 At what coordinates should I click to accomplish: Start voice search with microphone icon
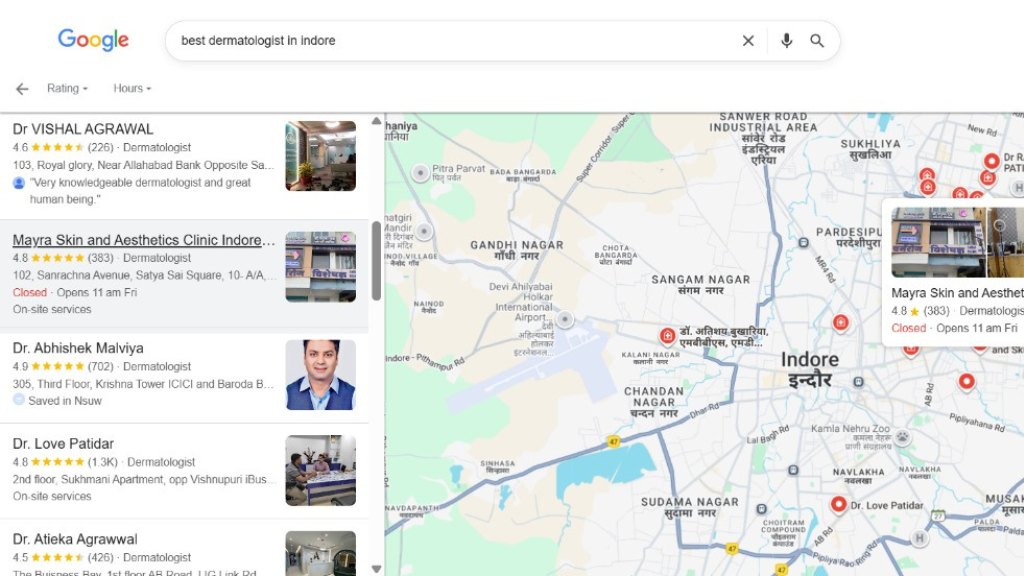(786, 41)
